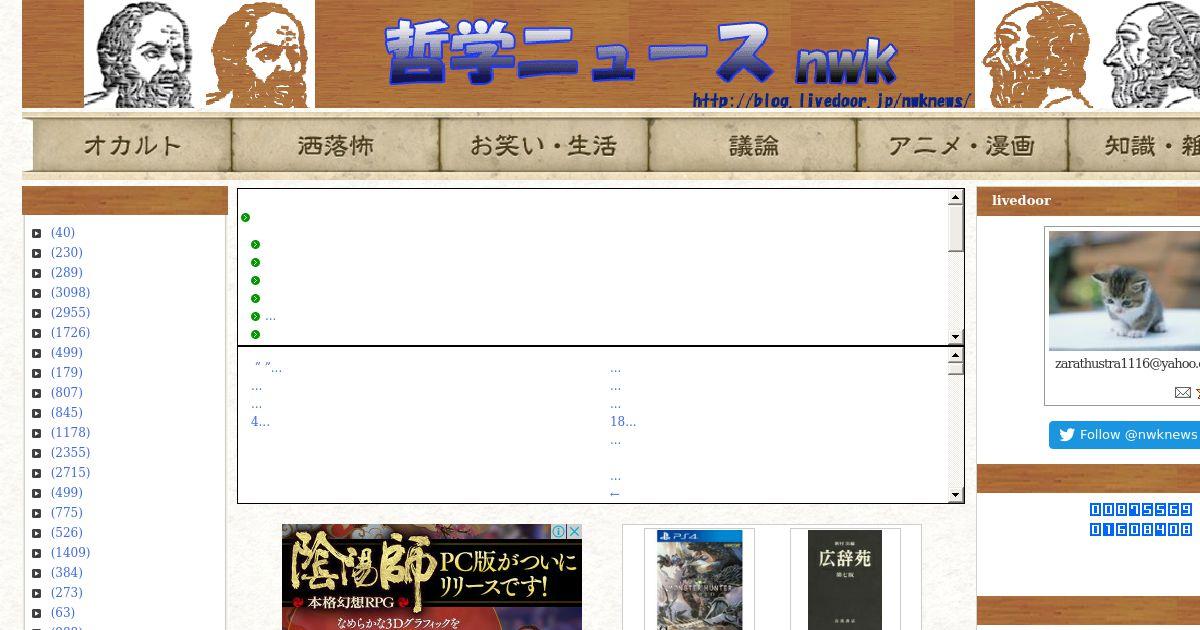Open the アニメ・漫画 navigation tab
The height and width of the screenshot is (630, 1200).
[962, 146]
